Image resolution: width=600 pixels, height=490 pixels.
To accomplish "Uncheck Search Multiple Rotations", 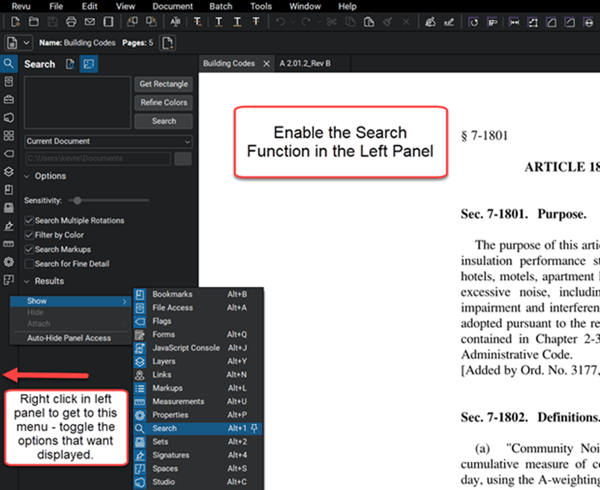I will click(x=29, y=220).
